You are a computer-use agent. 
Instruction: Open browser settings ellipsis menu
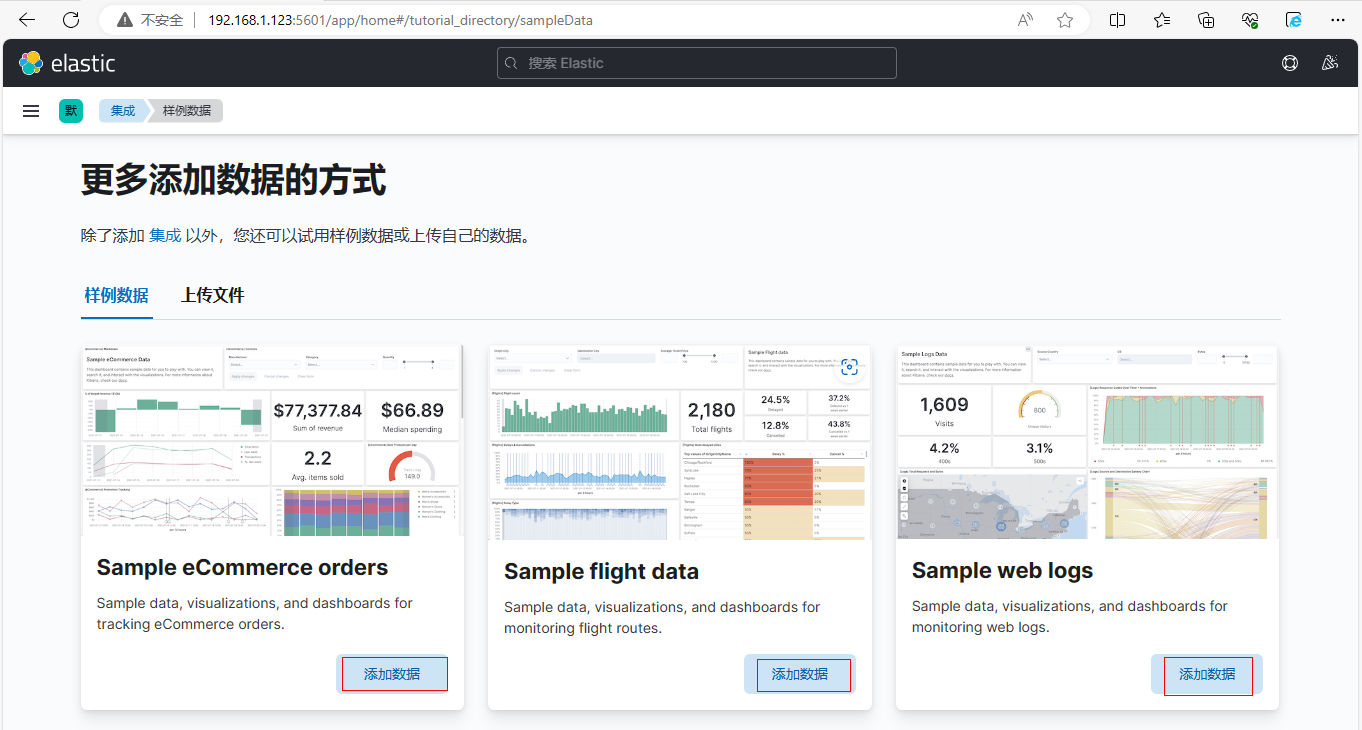(x=1337, y=20)
